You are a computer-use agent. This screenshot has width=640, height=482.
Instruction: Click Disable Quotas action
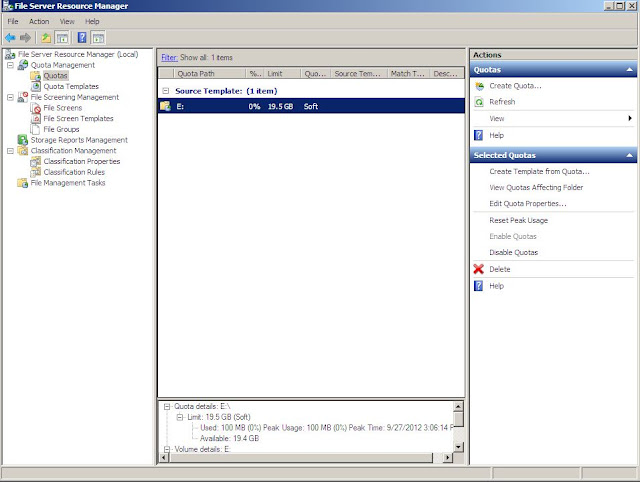click(513, 252)
